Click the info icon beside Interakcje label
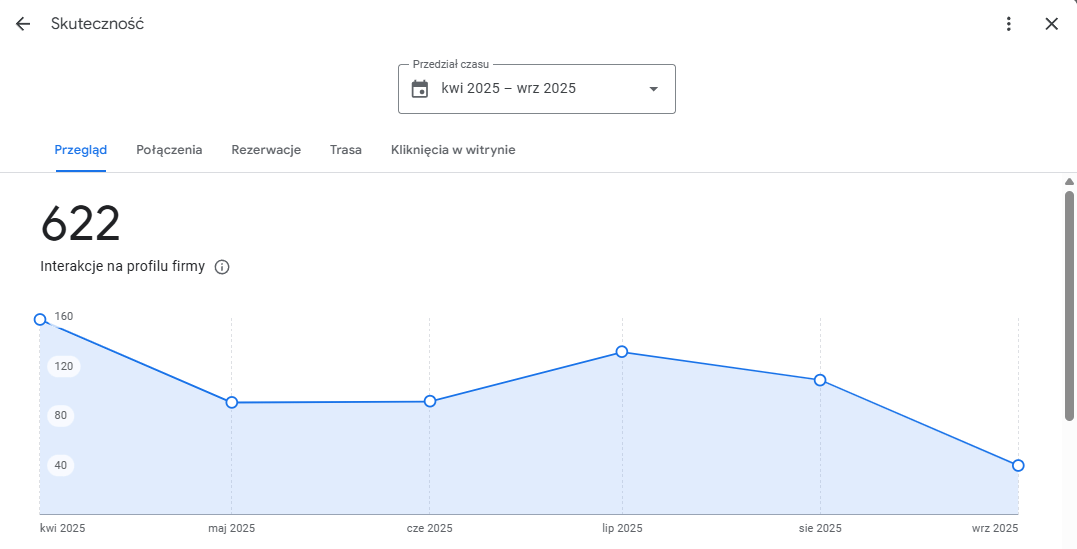The height and width of the screenshot is (549, 1077). click(222, 267)
